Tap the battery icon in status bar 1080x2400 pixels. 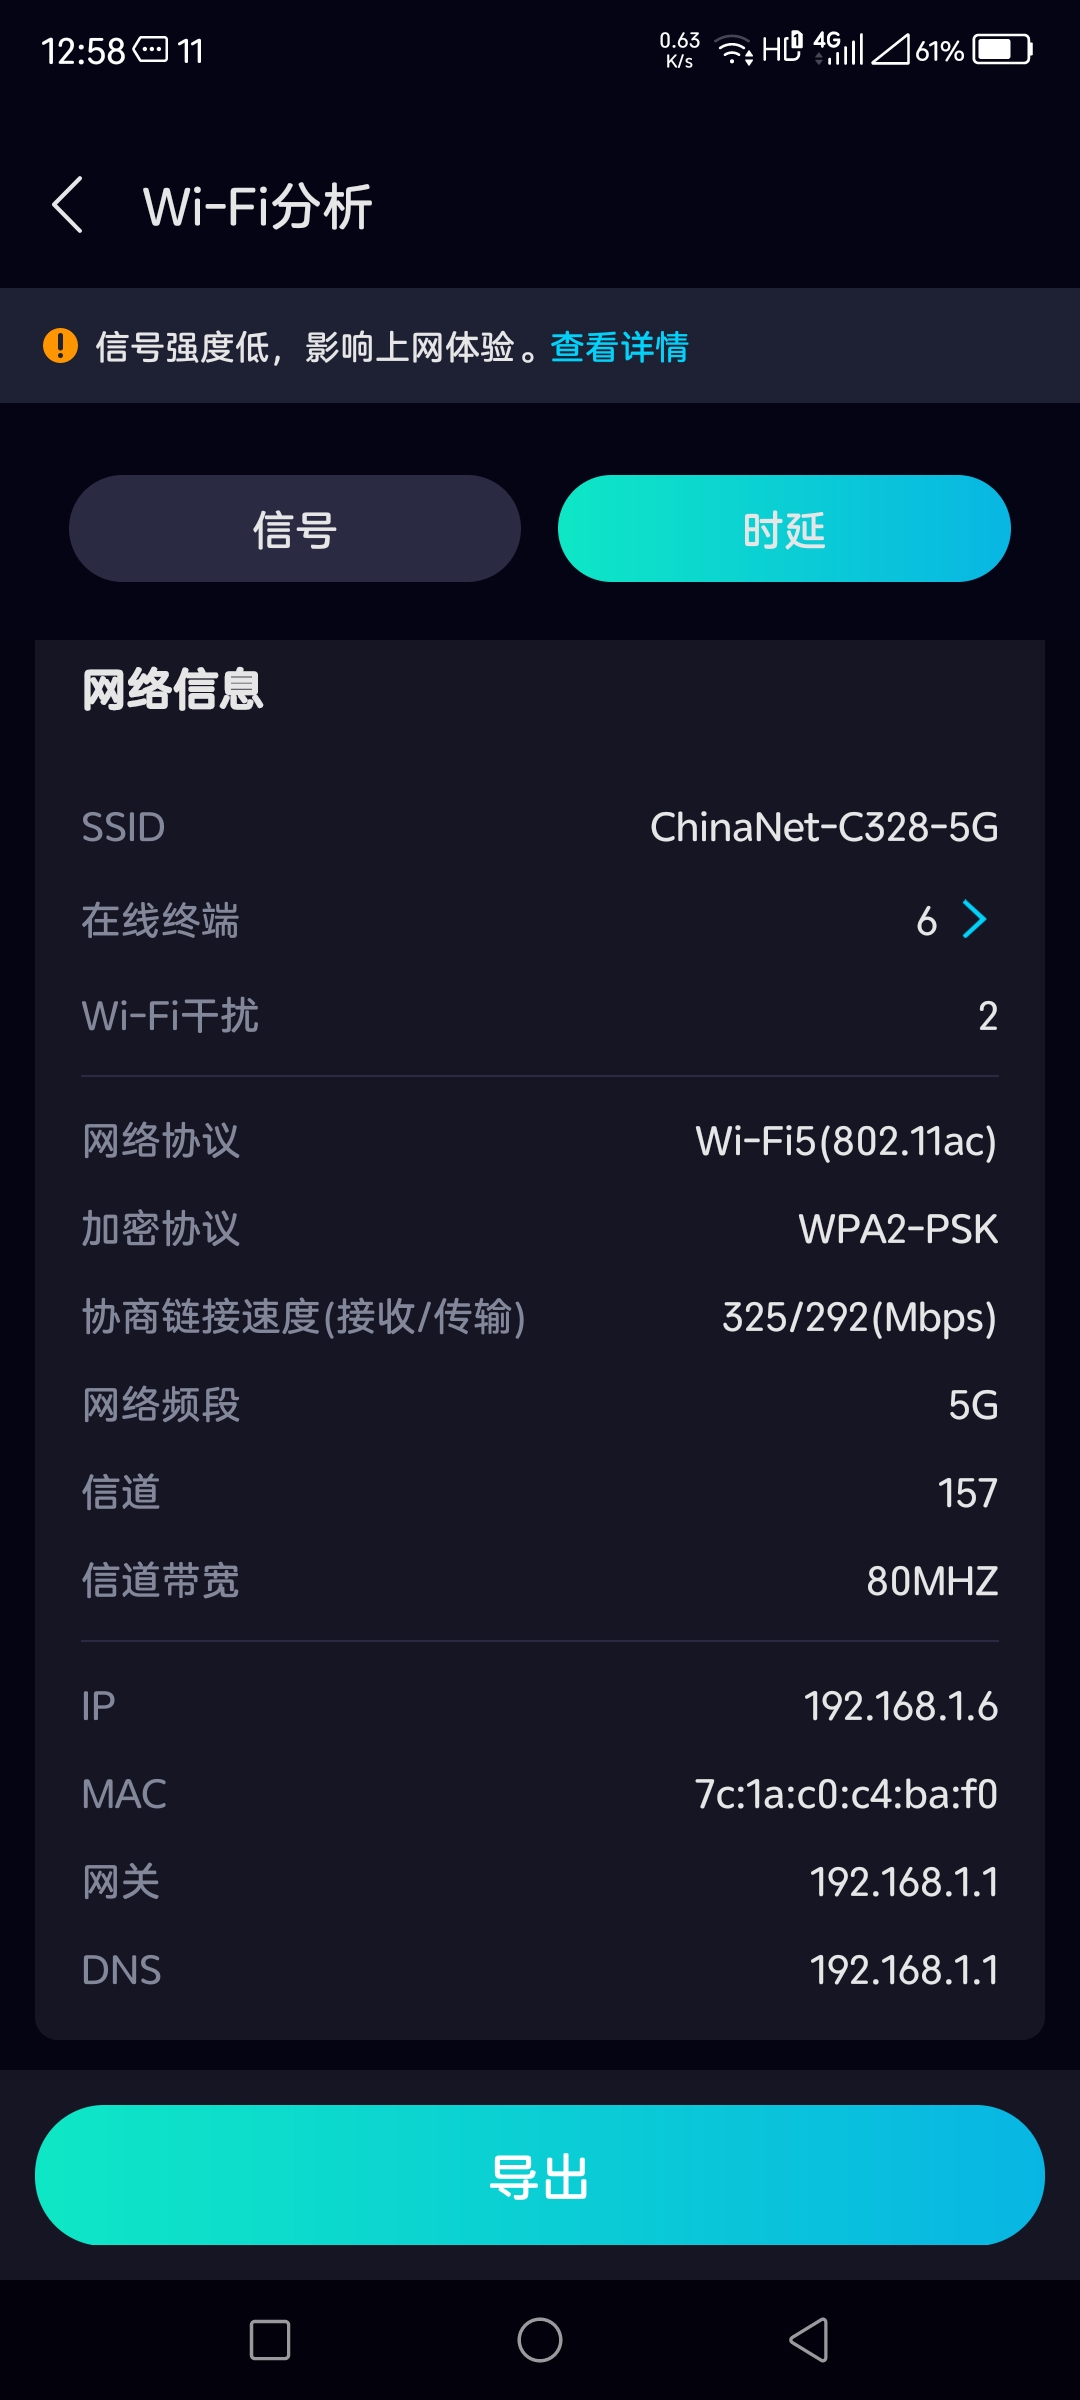click(1003, 49)
